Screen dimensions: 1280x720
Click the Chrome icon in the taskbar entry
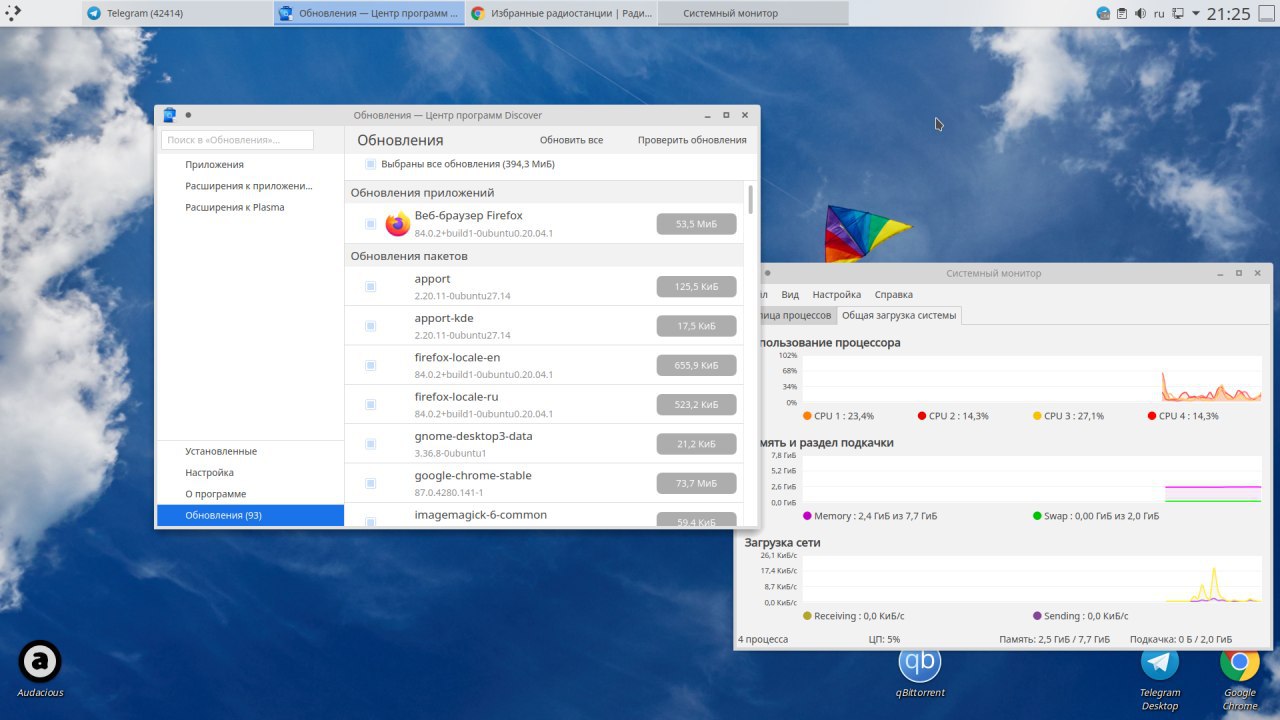[x=478, y=13]
